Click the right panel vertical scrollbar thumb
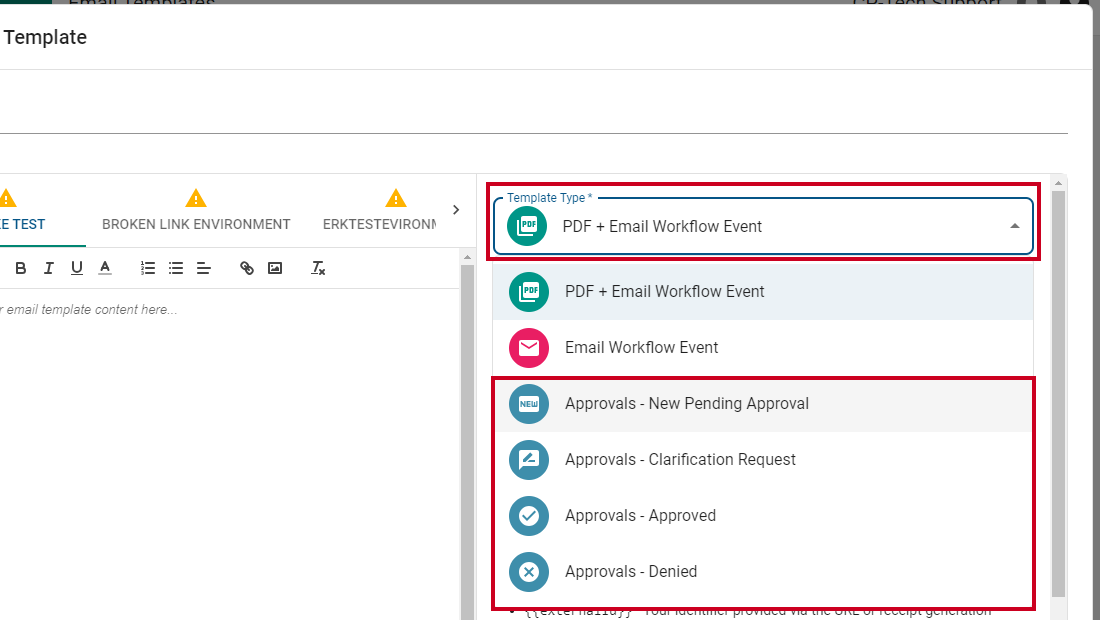1100x620 pixels. (x=1059, y=394)
